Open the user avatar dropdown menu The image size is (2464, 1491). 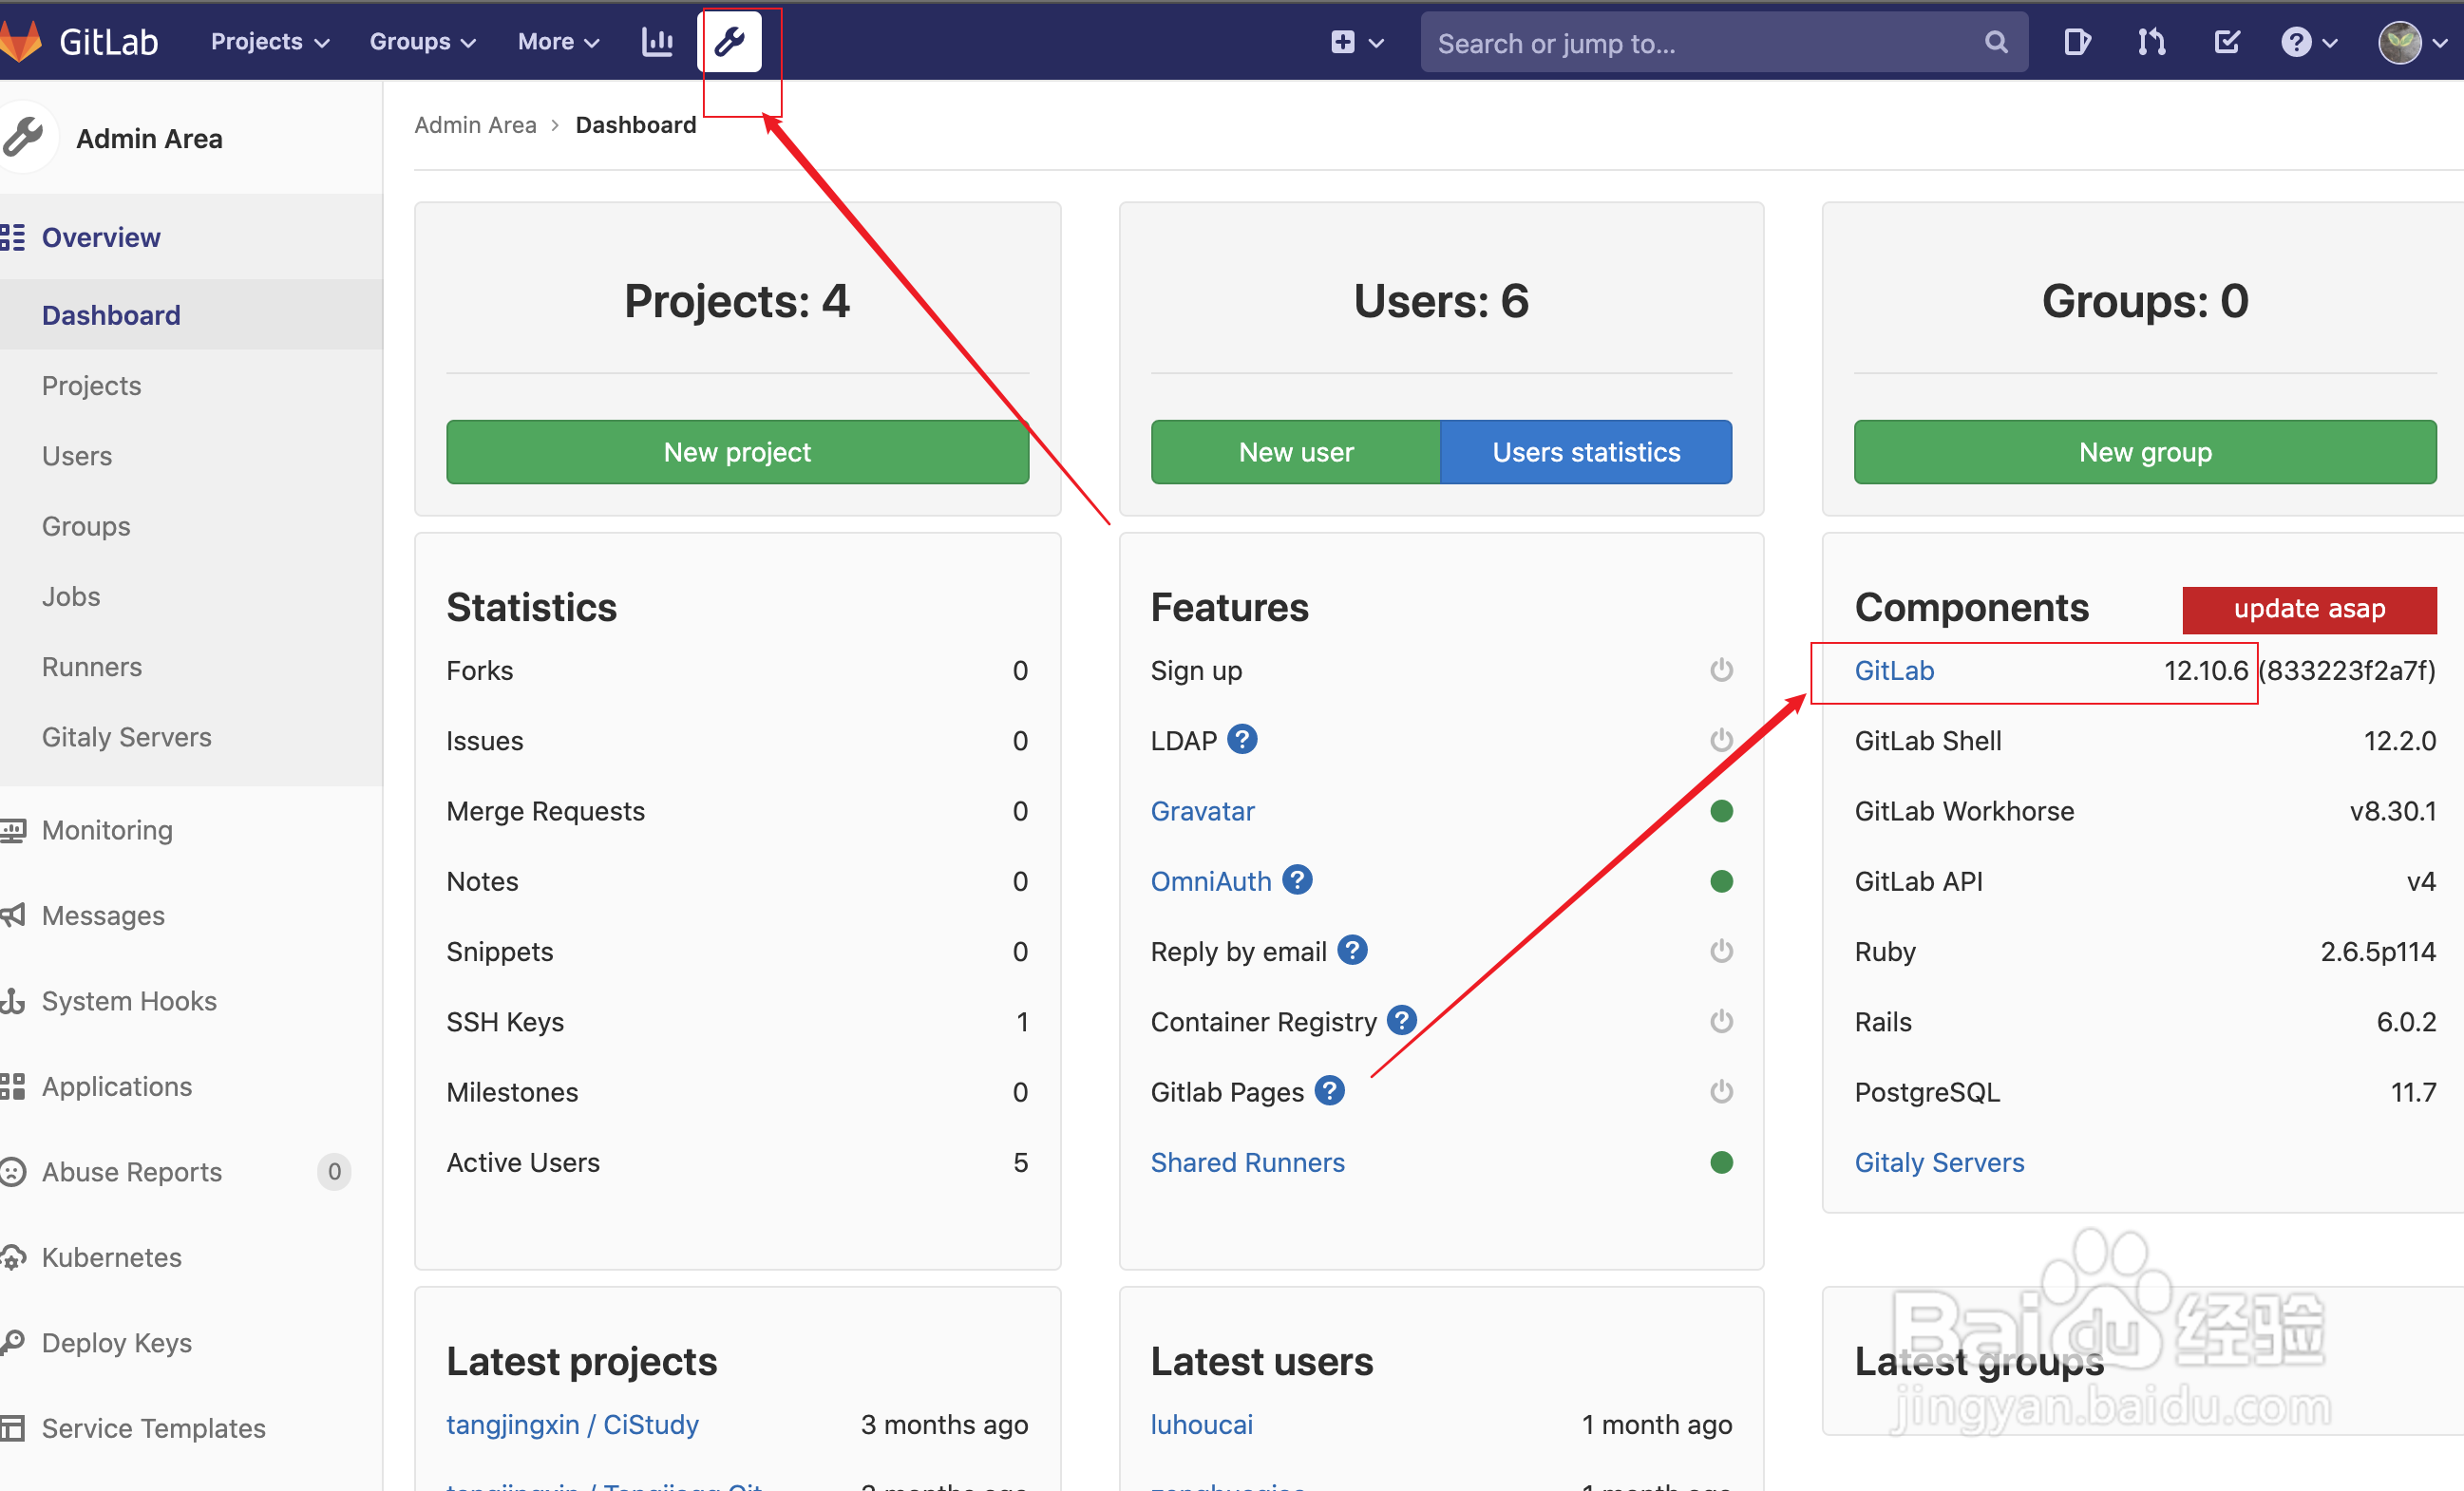pos(2411,42)
